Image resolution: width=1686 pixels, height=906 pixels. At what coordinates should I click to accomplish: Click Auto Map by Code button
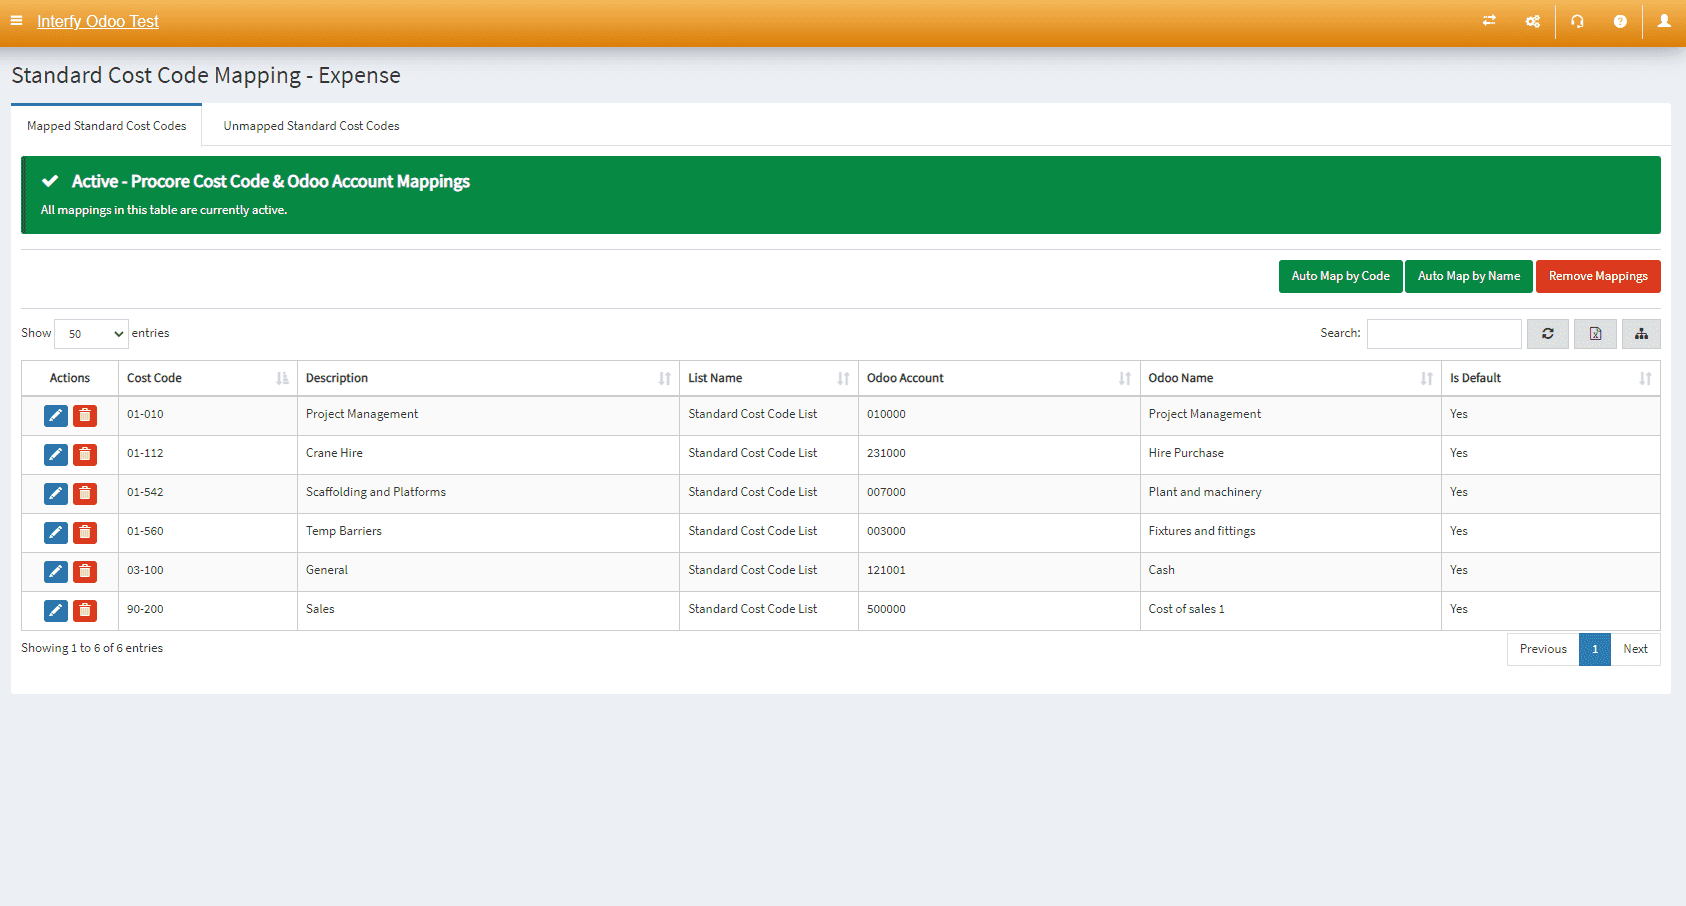[x=1340, y=276]
